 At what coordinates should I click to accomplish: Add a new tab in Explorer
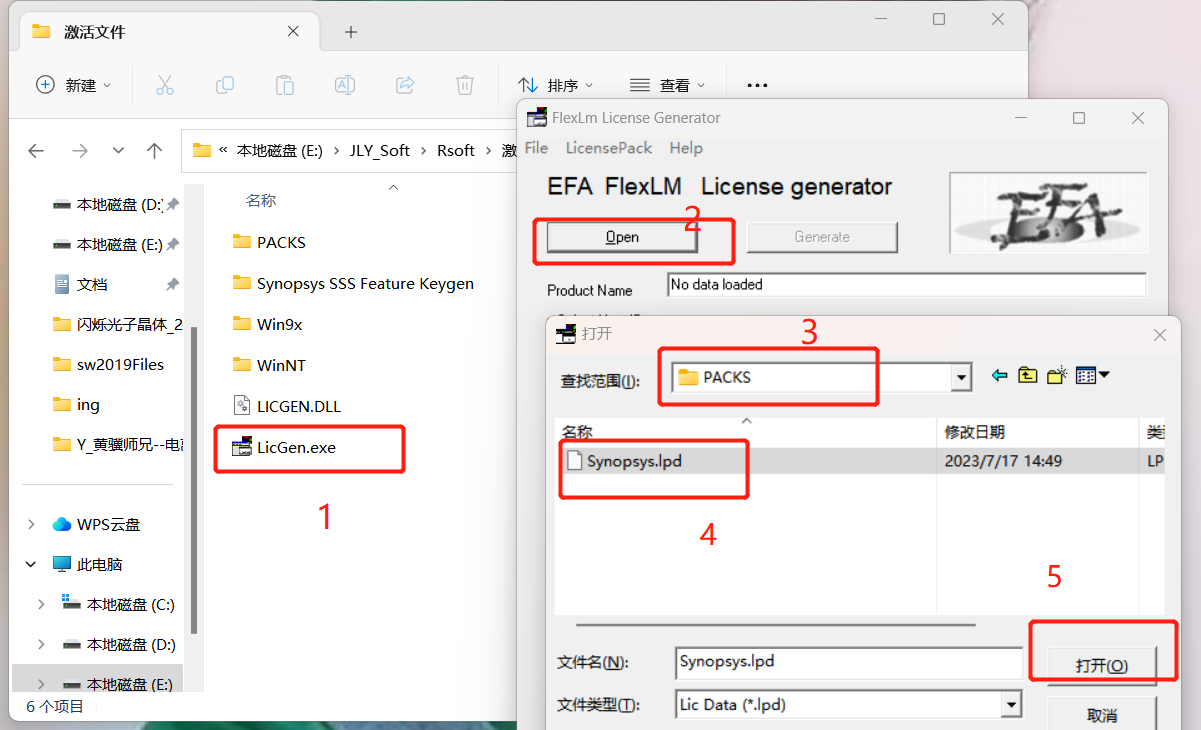point(350,32)
